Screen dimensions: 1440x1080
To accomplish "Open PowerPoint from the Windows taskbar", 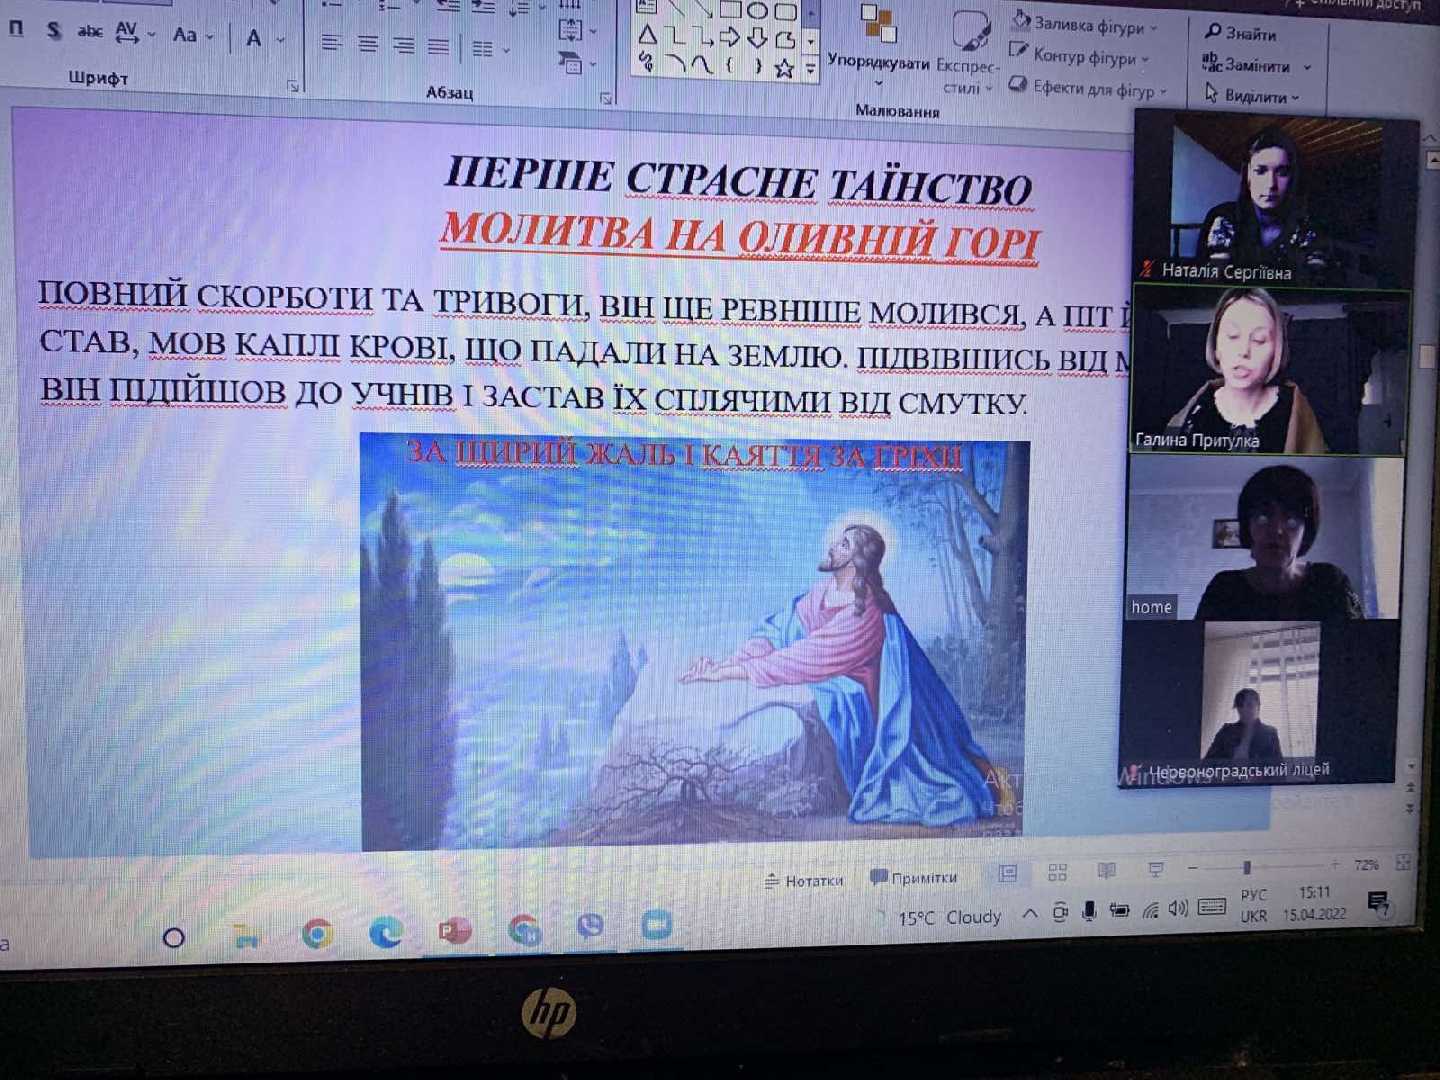I will (x=455, y=932).
